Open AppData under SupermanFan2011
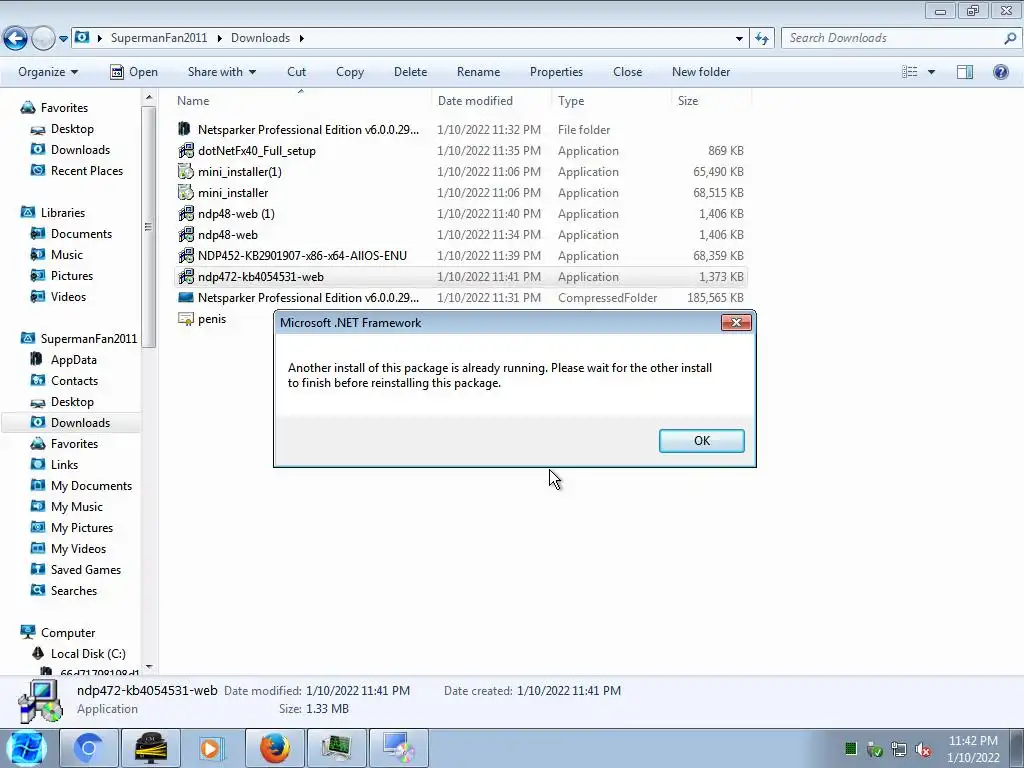 73,360
